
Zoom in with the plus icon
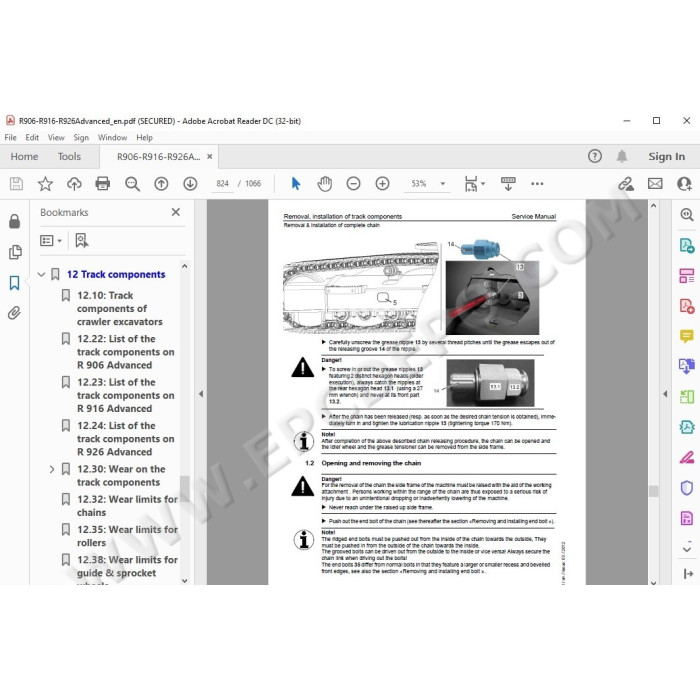(382, 183)
